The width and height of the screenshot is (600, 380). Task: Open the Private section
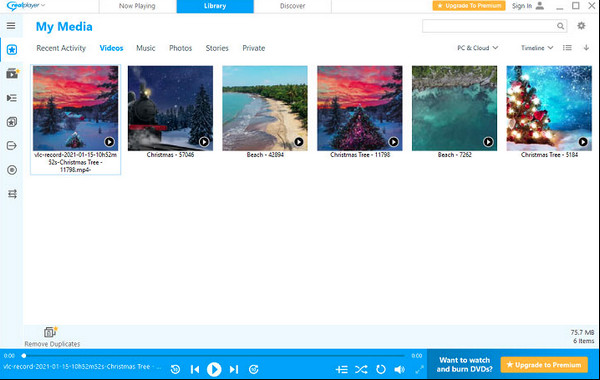(x=254, y=48)
